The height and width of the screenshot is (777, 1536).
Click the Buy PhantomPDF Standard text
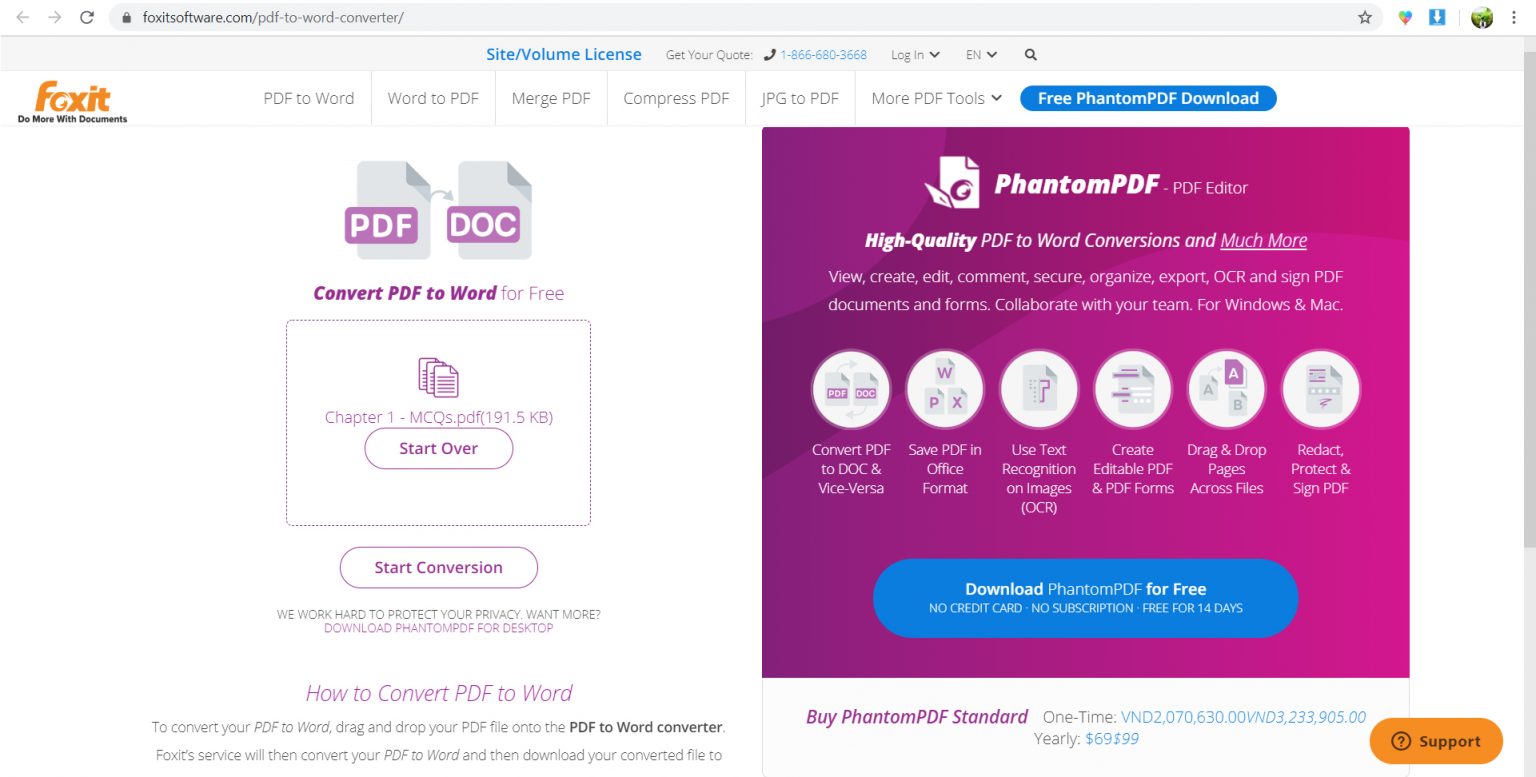click(917, 716)
